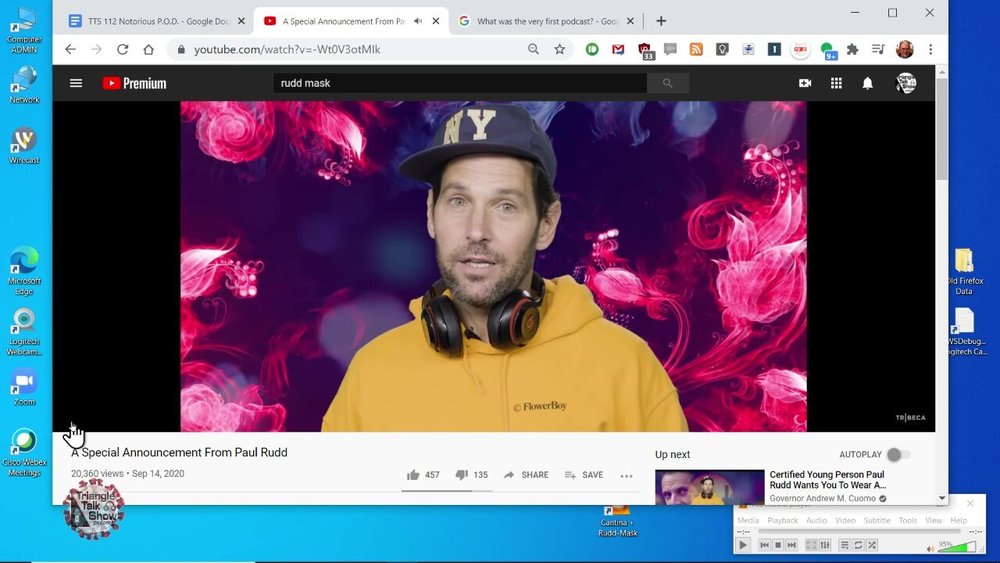The height and width of the screenshot is (563, 1000).
Task: Click the YouTube search field containing rudd mask
Action: (x=460, y=83)
